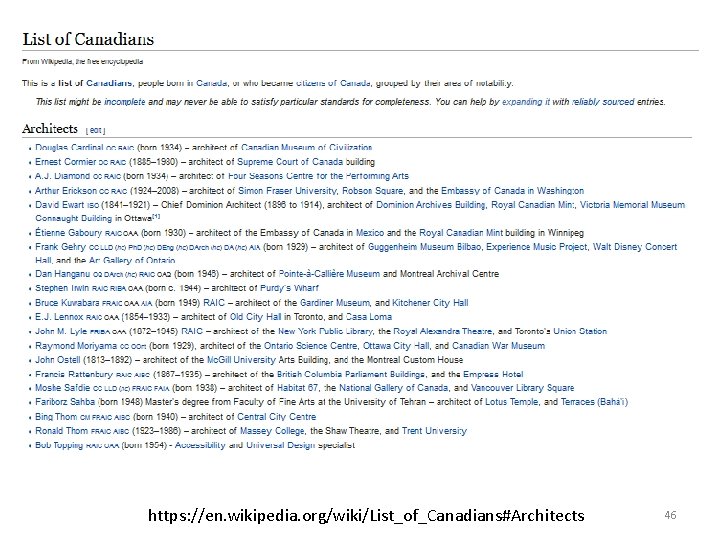Open the Bing Thom link
The image size is (720, 540).
pos(56,417)
